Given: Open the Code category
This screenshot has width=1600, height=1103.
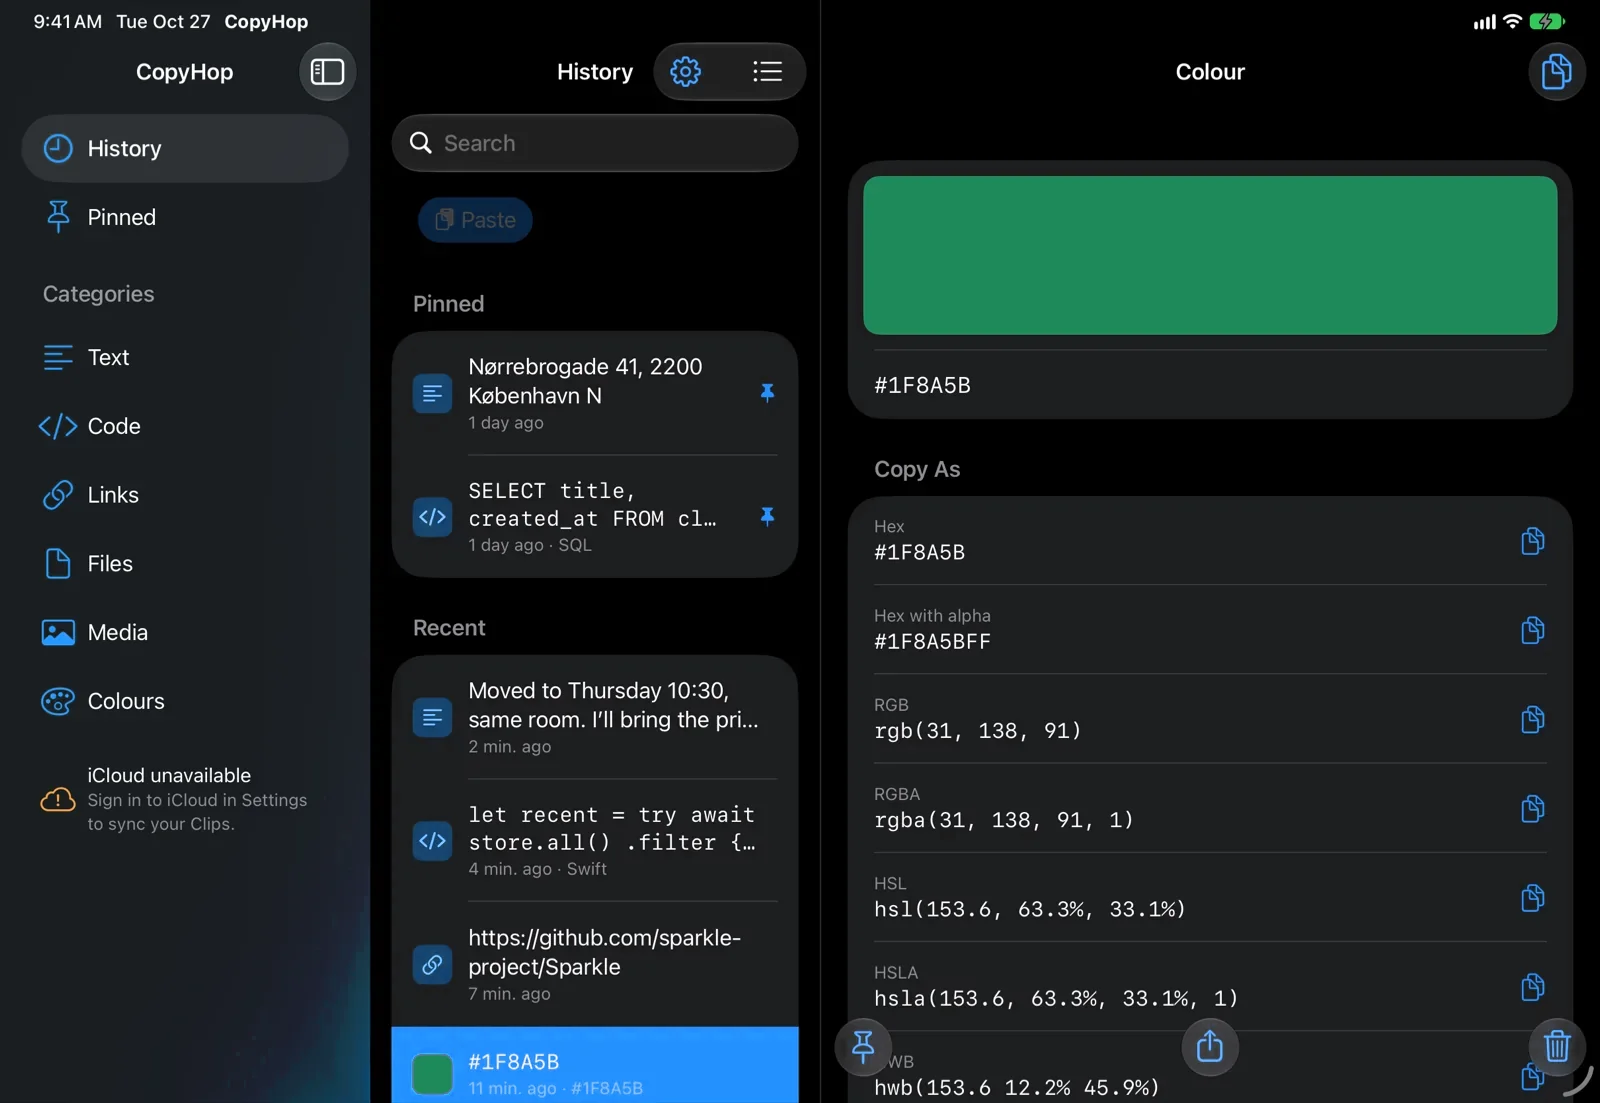Looking at the screenshot, I should coord(185,426).
